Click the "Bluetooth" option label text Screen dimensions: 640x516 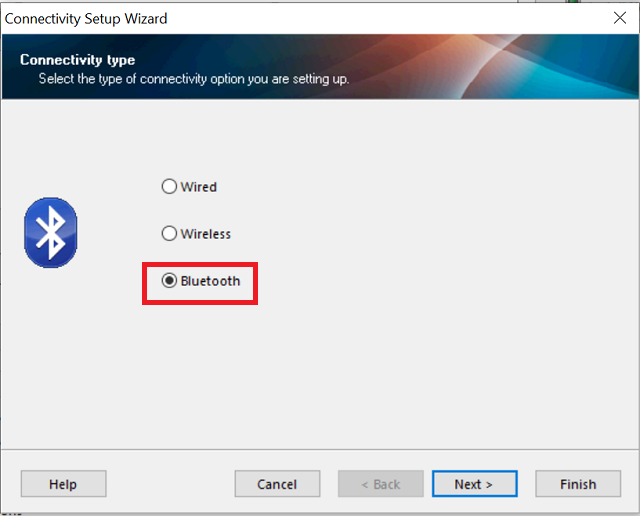[x=210, y=281]
